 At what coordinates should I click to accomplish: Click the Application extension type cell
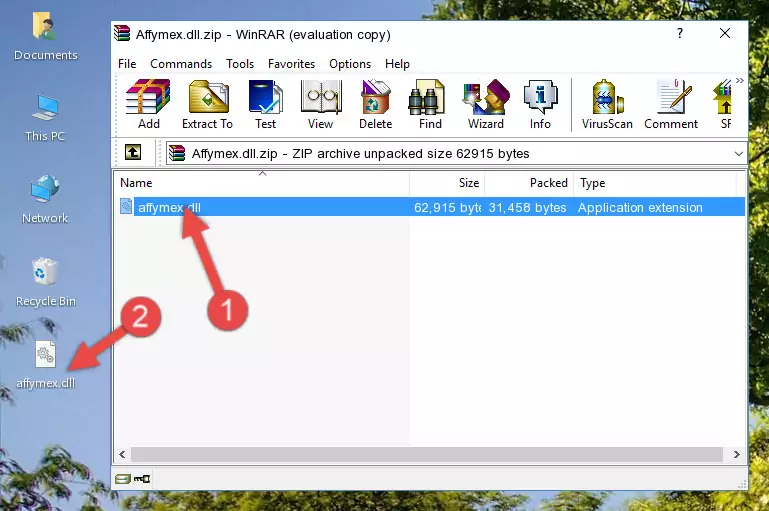point(640,207)
